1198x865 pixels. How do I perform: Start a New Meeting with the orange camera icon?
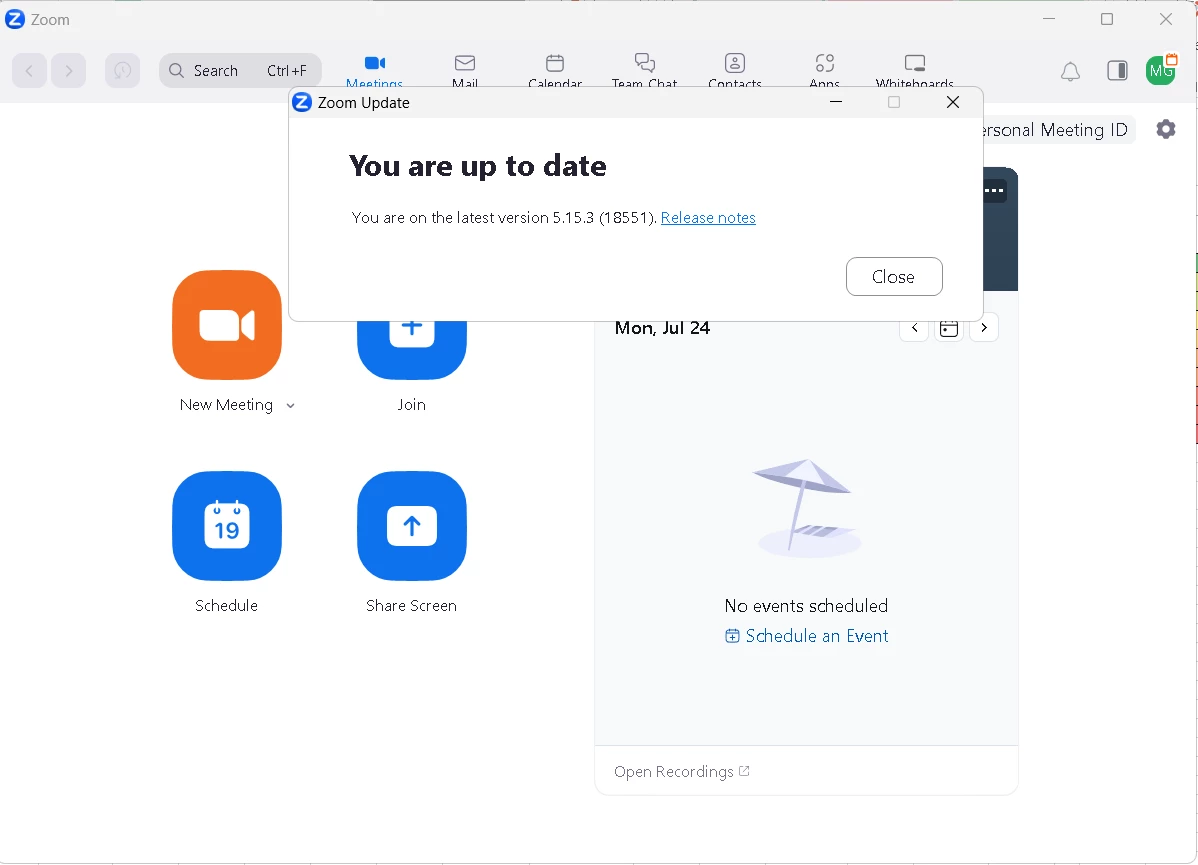click(227, 325)
